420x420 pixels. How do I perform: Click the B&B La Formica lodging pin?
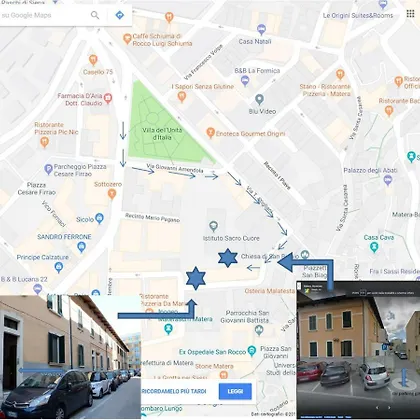click(245, 81)
